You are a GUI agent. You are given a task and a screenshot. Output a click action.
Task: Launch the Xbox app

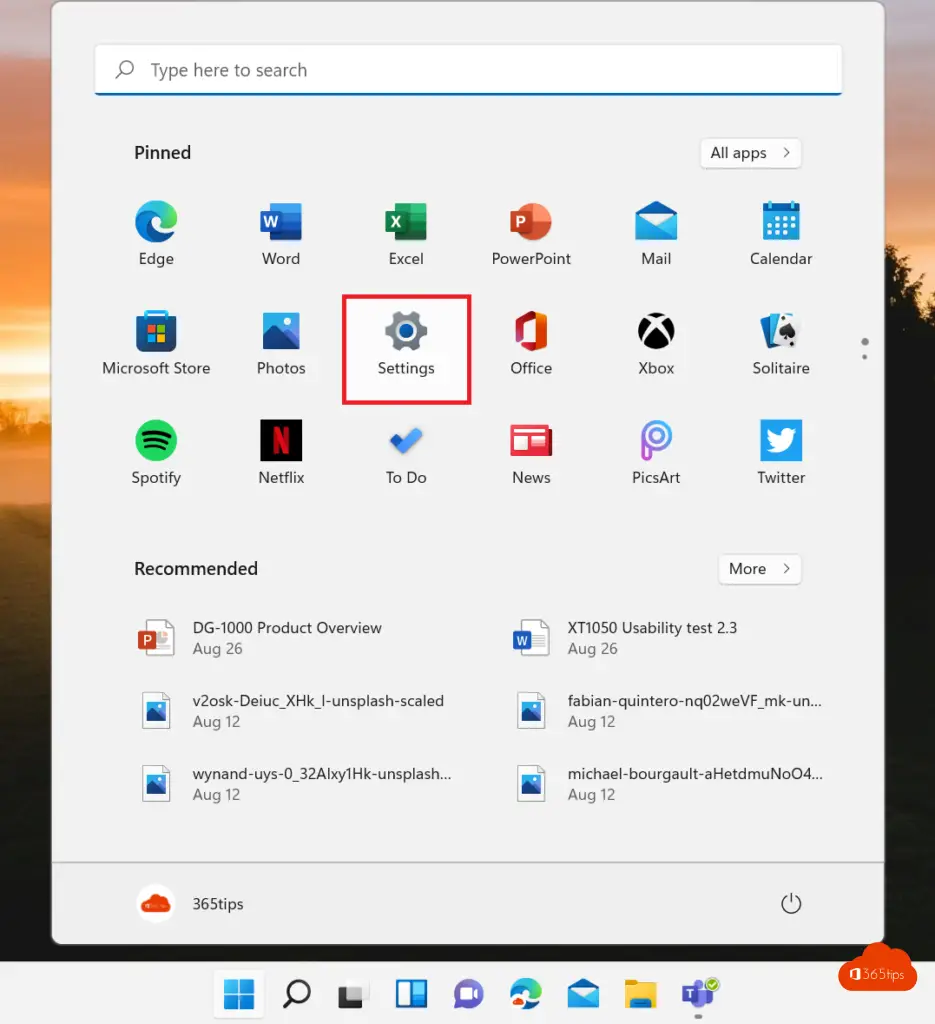pyautogui.click(x=656, y=343)
